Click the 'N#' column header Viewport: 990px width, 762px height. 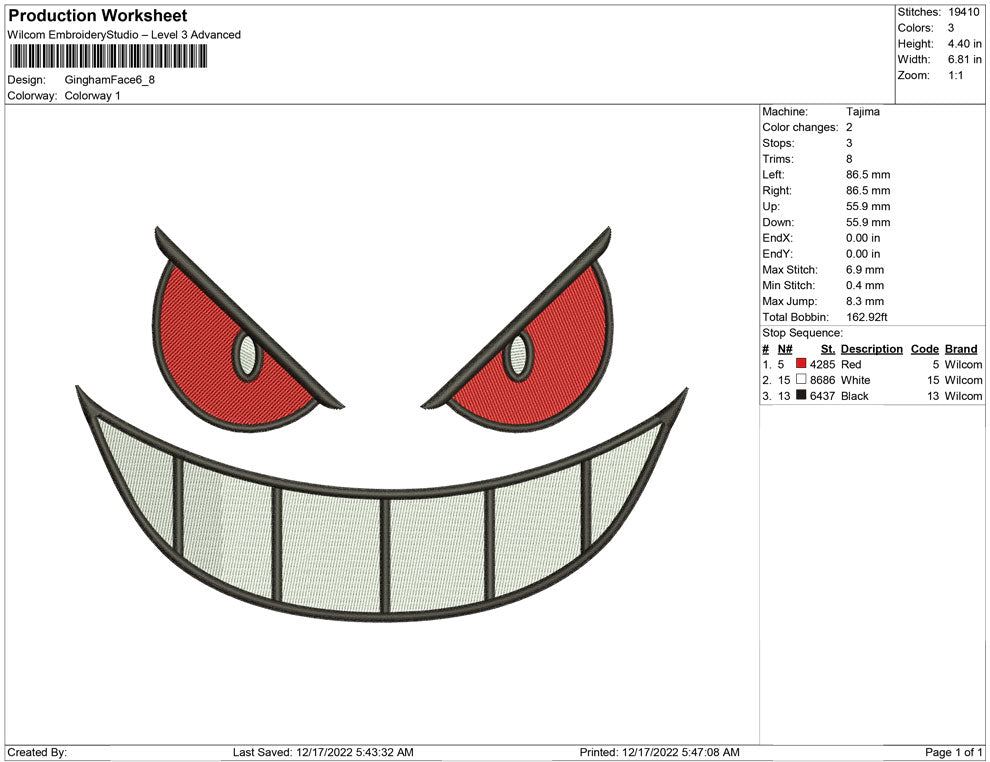pos(785,348)
